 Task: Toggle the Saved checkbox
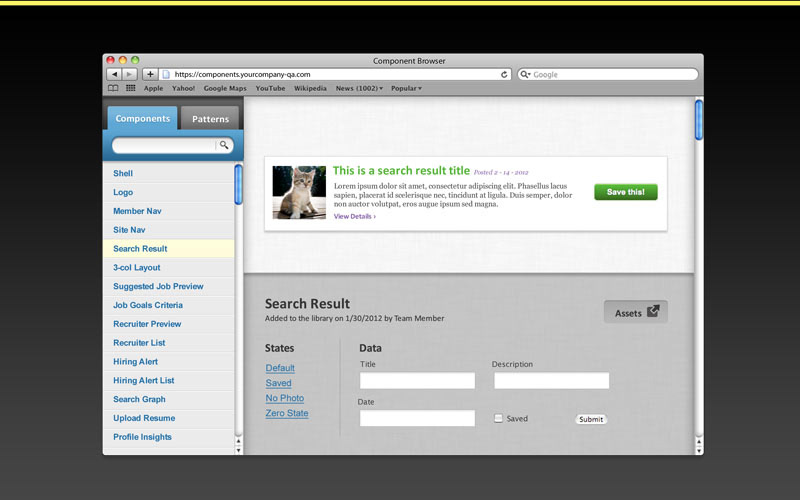click(x=499, y=418)
